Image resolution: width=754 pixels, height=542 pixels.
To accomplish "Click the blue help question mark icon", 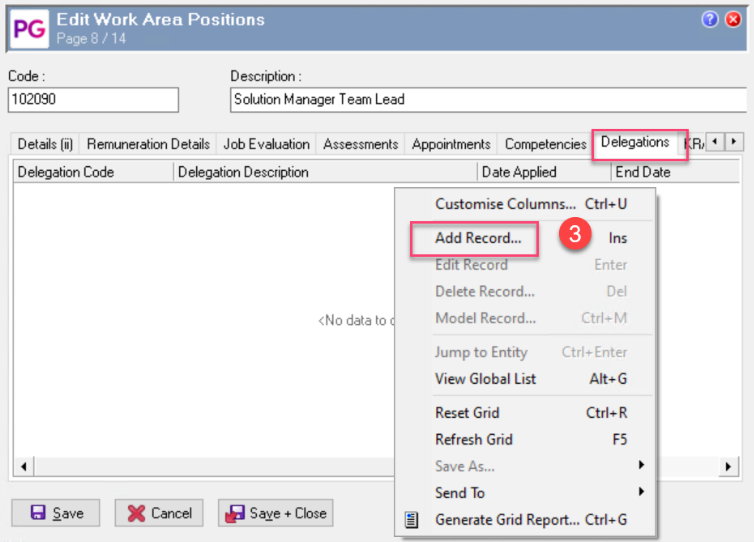I will click(x=710, y=19).
